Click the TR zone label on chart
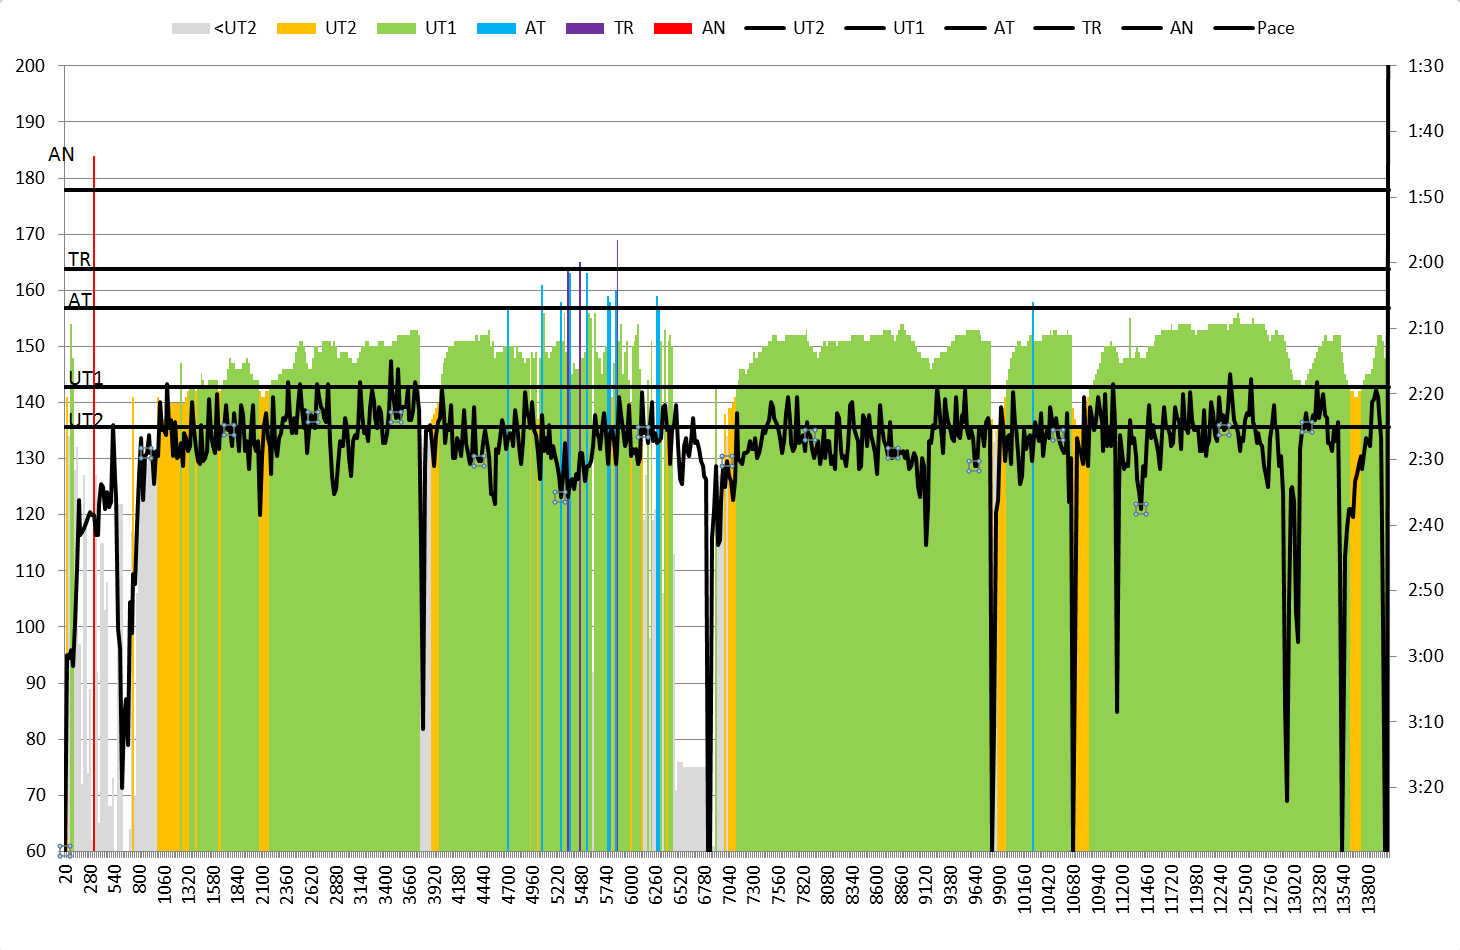This screenshot has height=950, width=1460. coord(79,259)
